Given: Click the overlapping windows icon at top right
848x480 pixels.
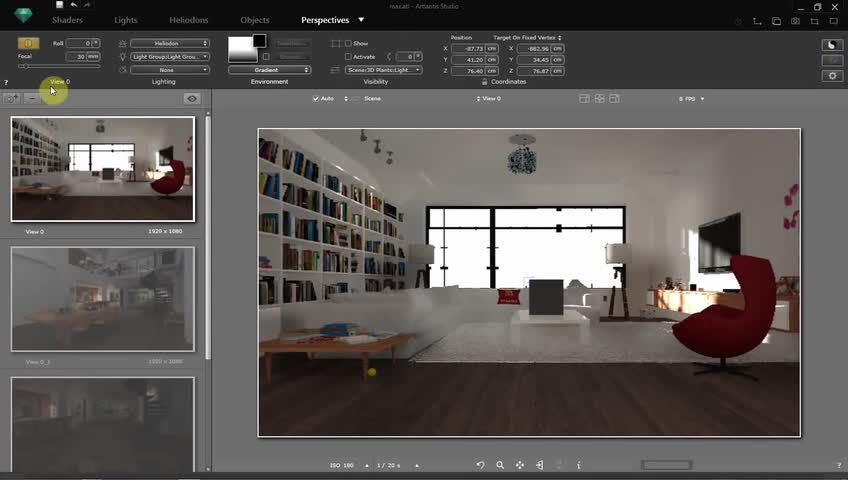Looking at the screenshot, I should coord(776,21).
